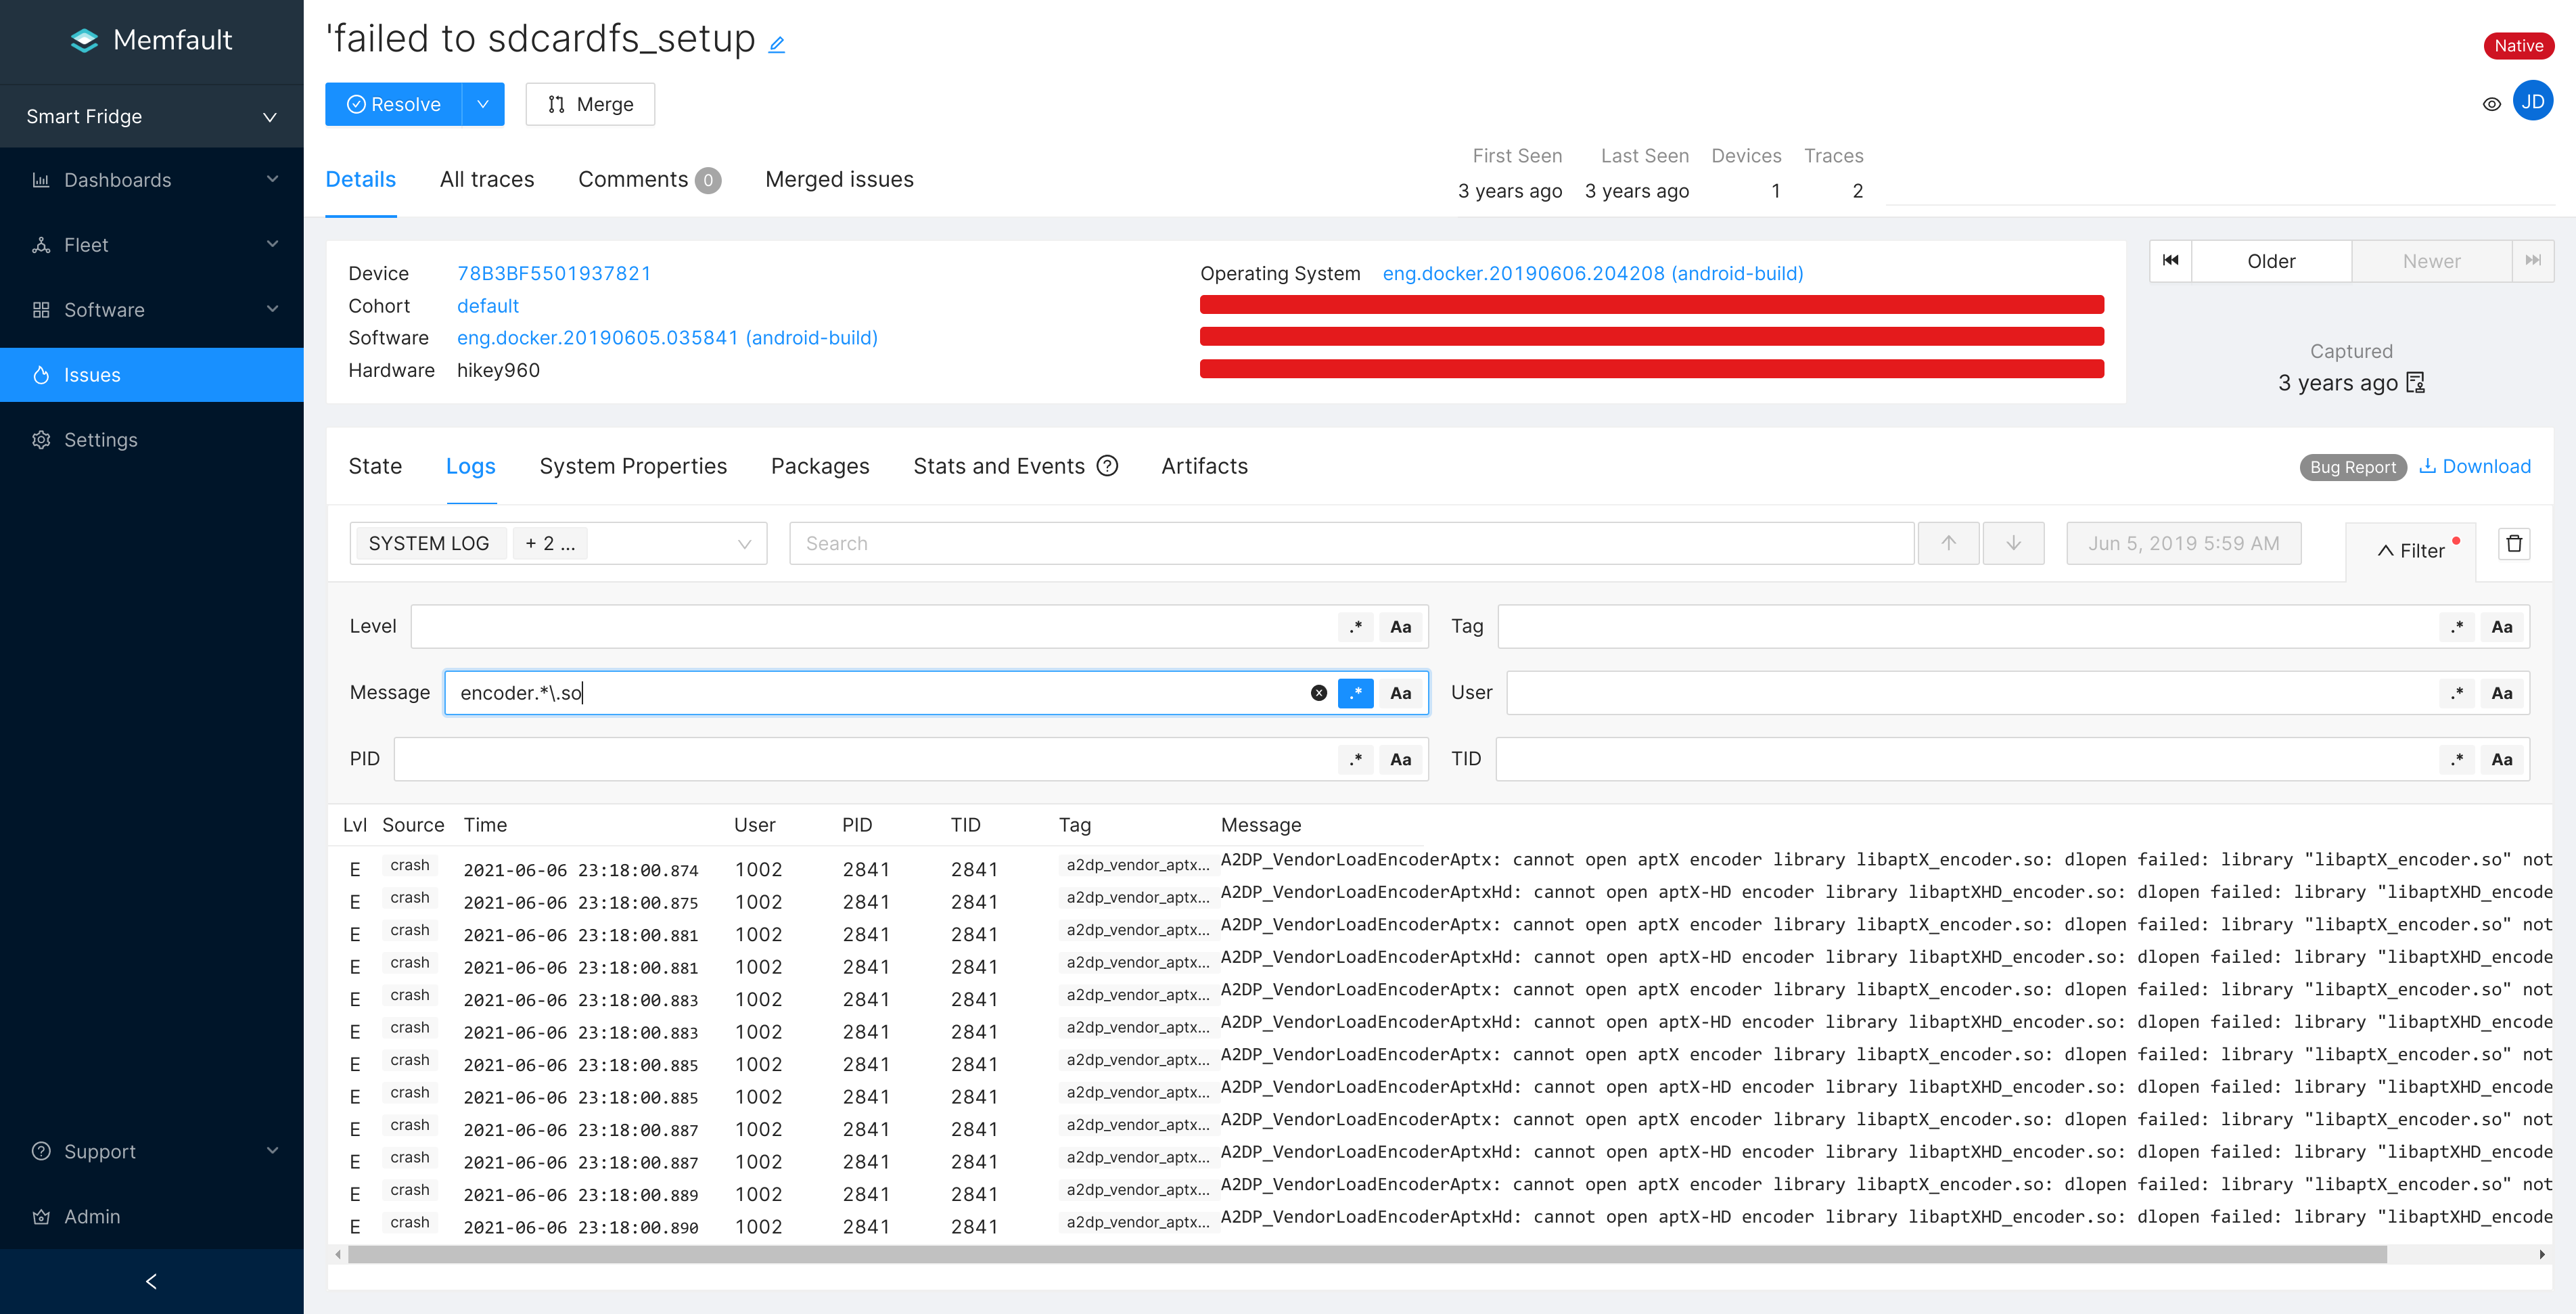This screenshot has width=2576, height=1314.
Task: Open the SYSTEM LOG source dropdown
Action: (x=743, y=544)
